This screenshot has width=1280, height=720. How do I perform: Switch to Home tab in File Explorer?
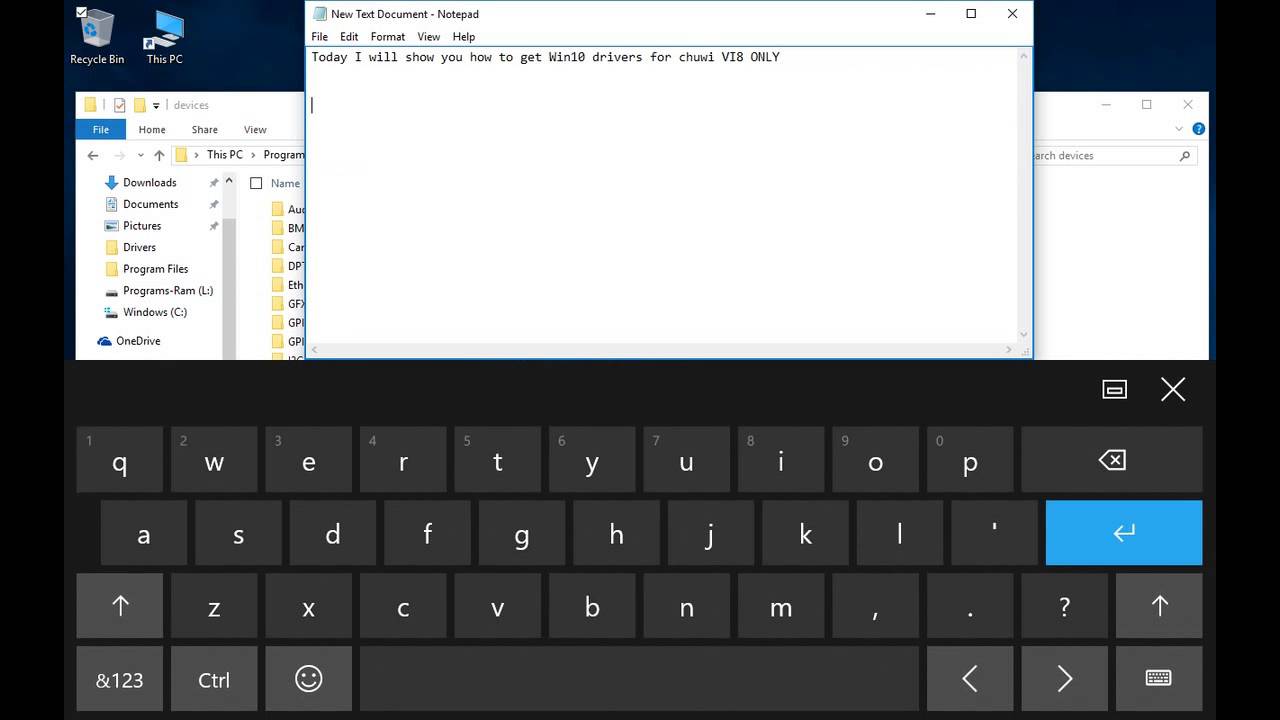point(152,129)
